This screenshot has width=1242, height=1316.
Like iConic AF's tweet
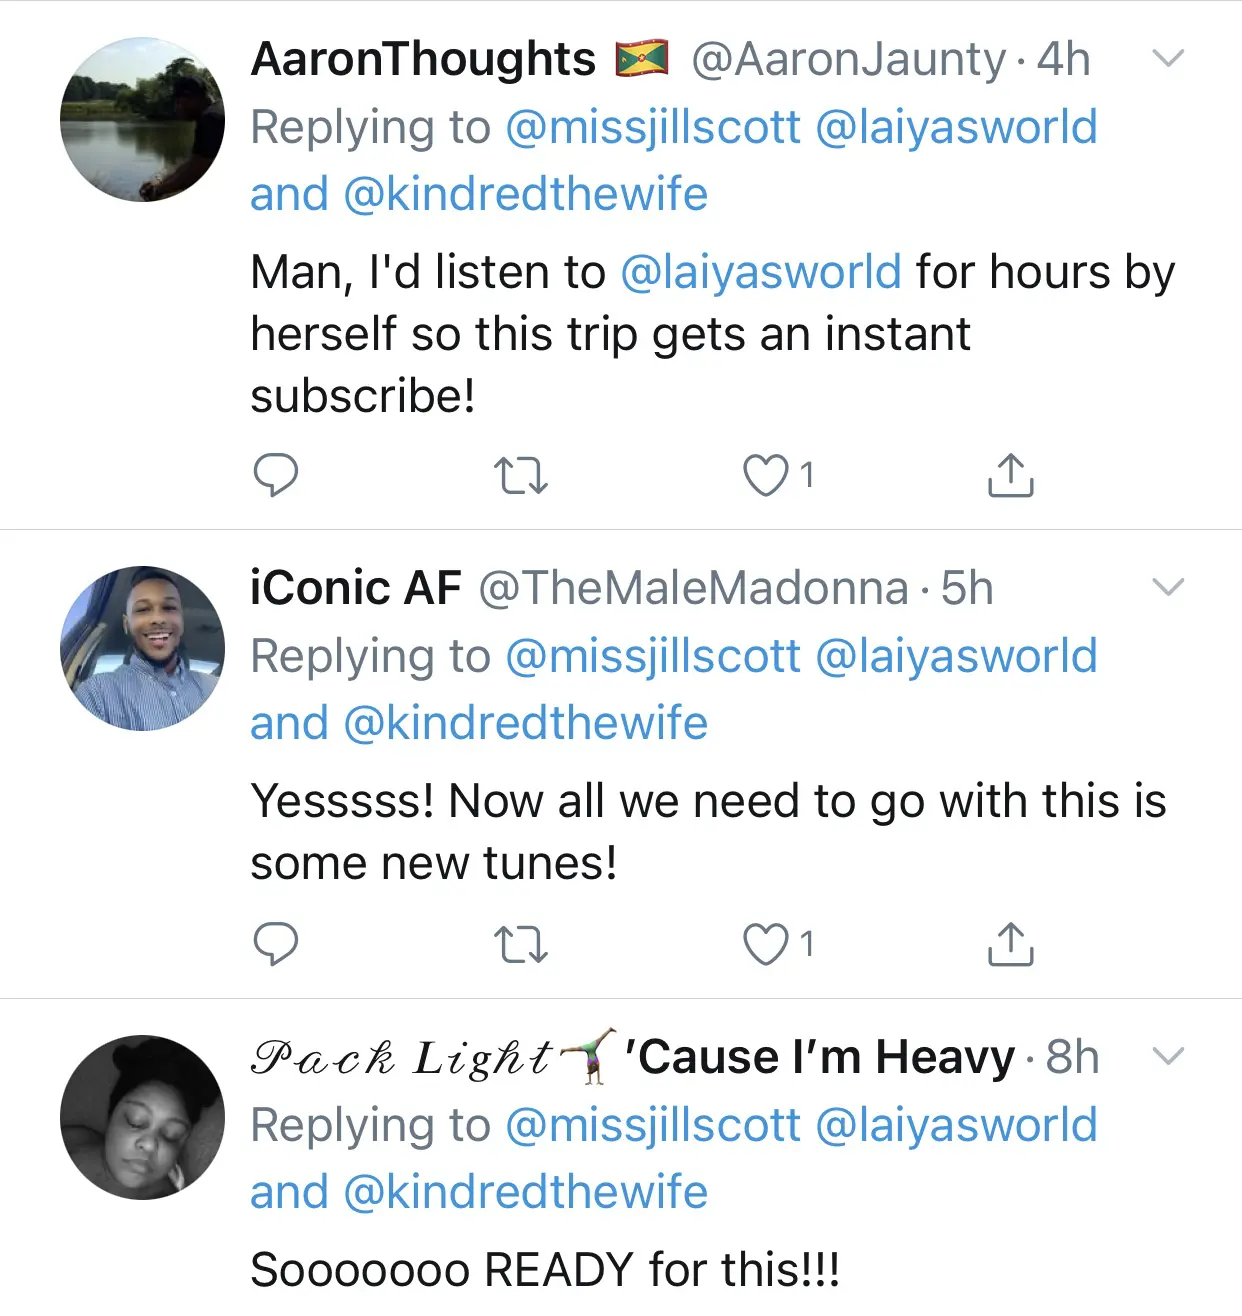(766, 944)
